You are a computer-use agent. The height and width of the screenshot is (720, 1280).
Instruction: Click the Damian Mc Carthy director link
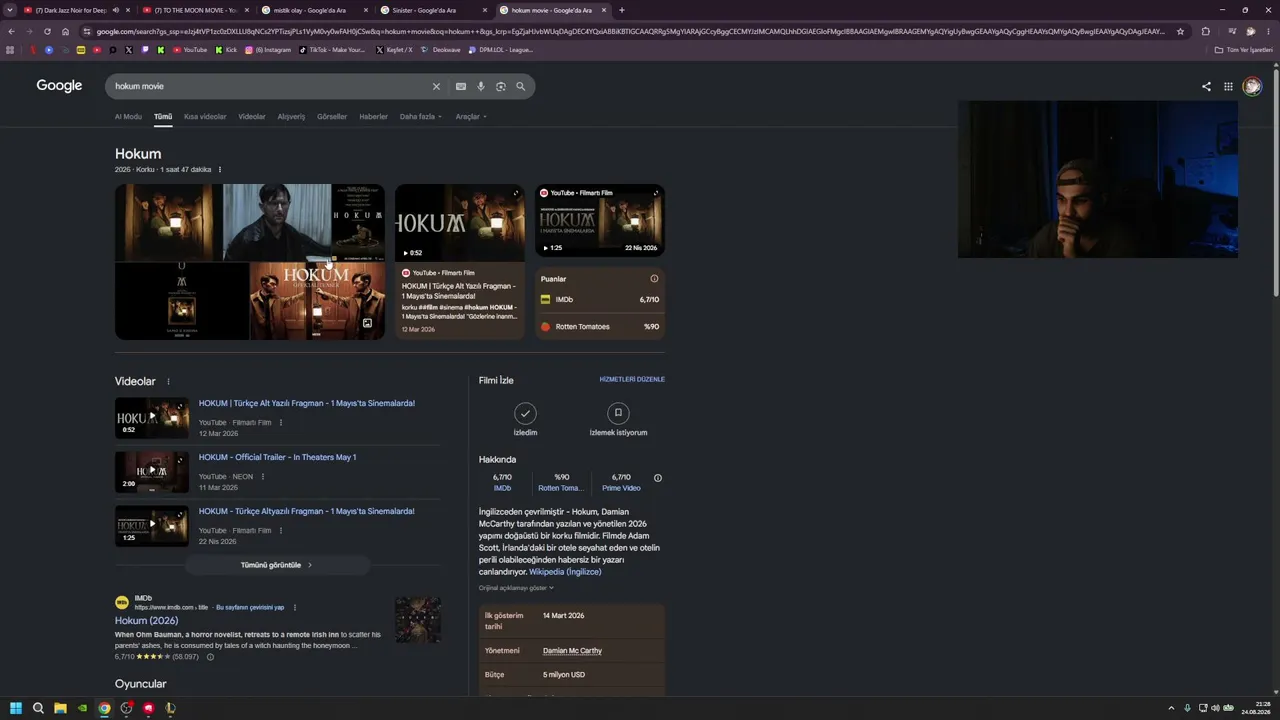point(572,651)
